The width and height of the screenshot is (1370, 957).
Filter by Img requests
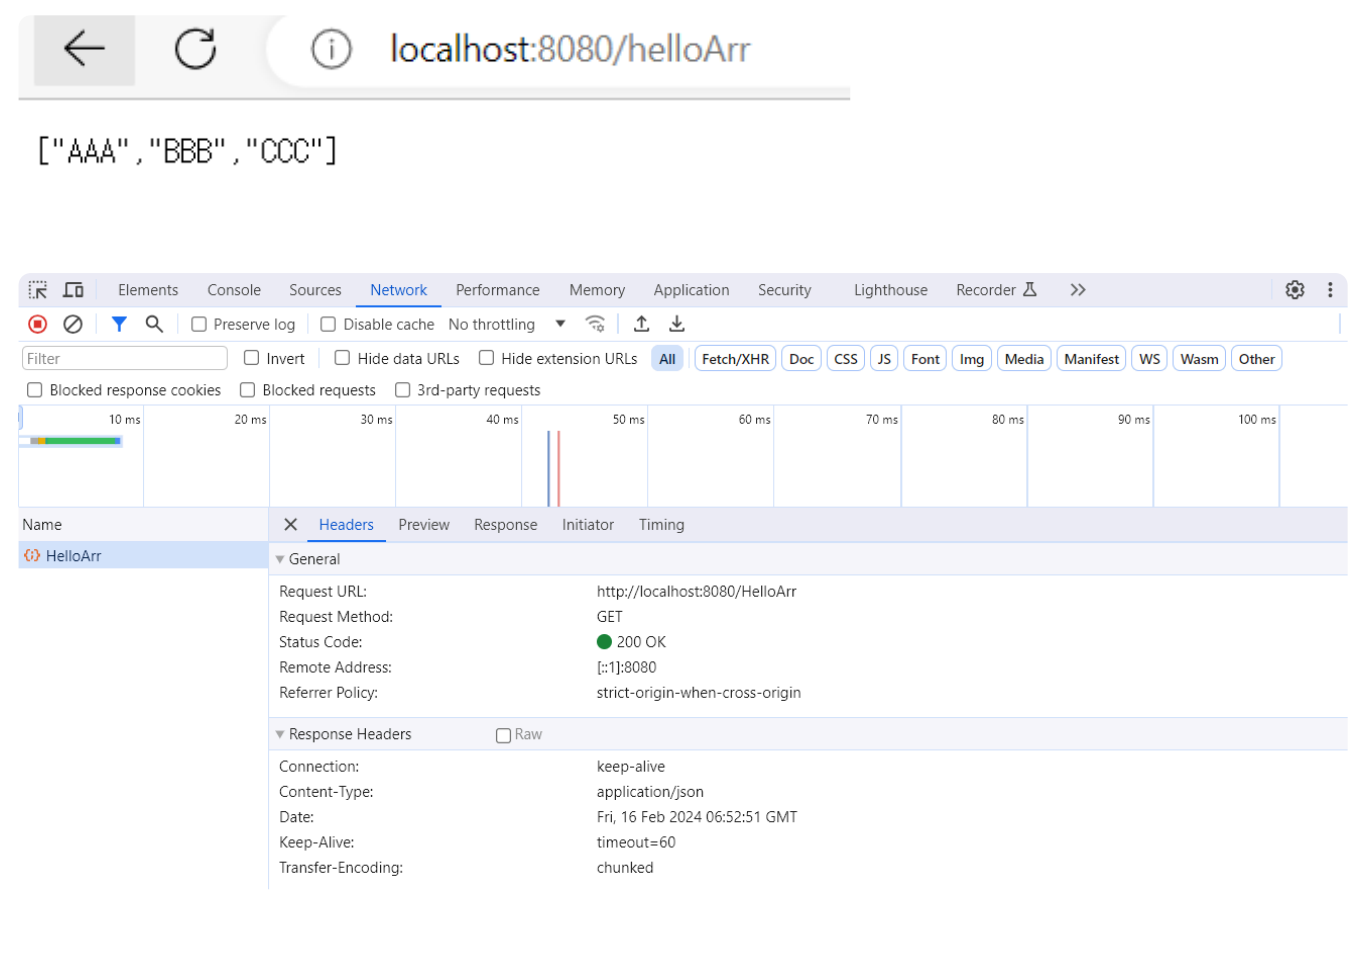pos(972,359)
